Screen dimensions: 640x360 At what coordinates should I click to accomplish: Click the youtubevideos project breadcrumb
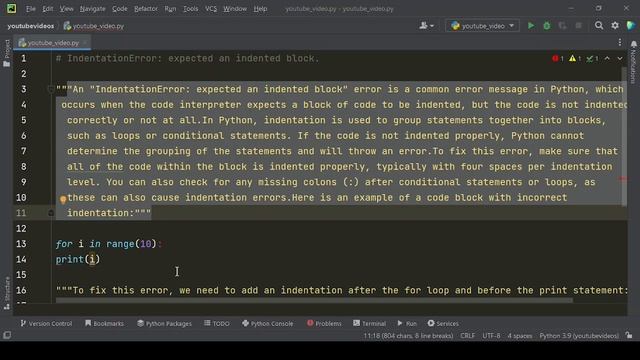click(31, 26)
